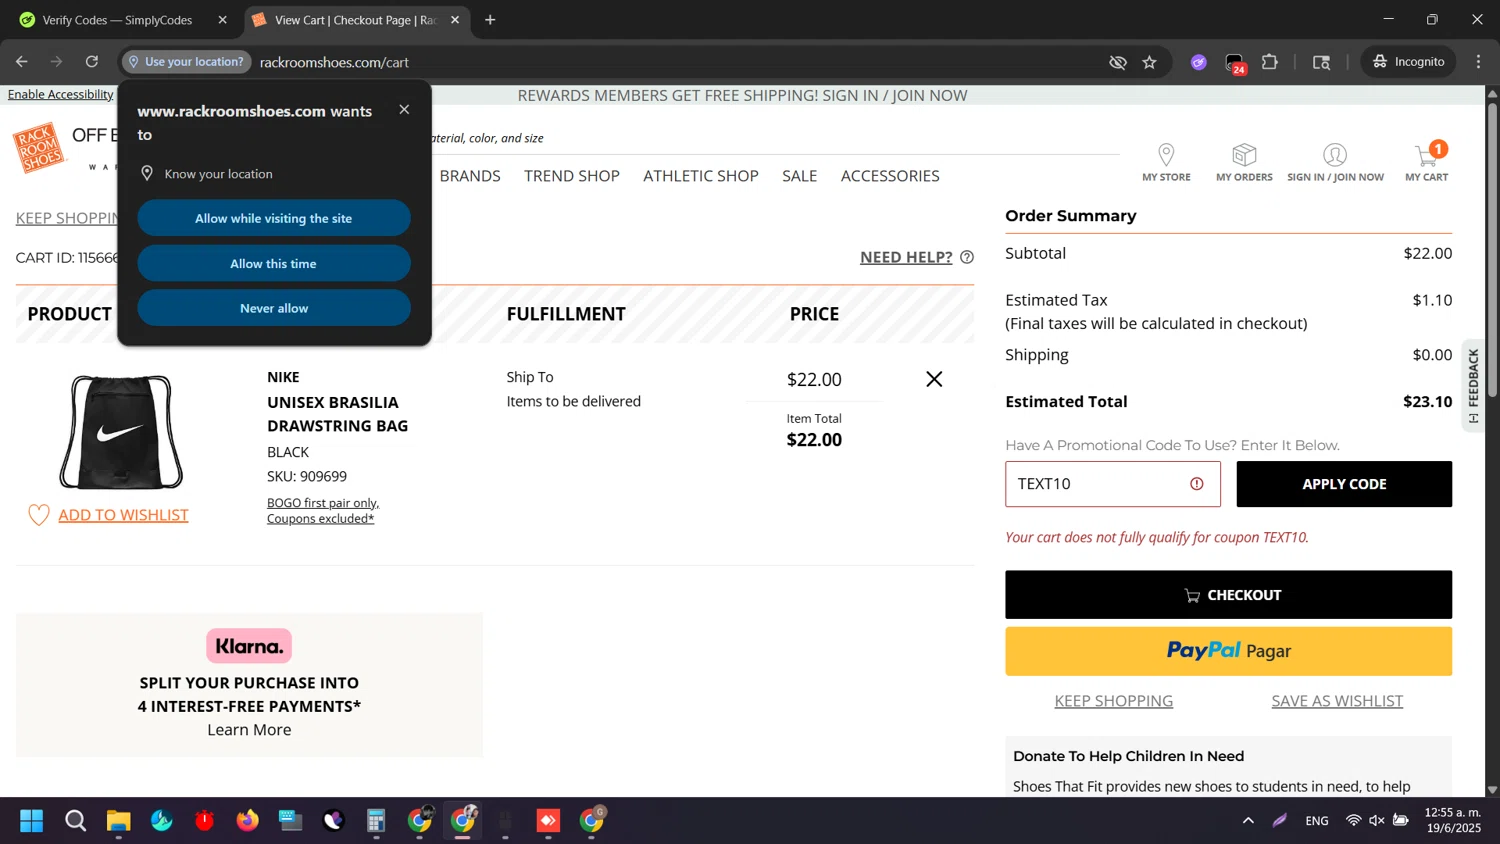1500x844 pixels.
Task: Open a new browser tab
Action: coord(490,20)
